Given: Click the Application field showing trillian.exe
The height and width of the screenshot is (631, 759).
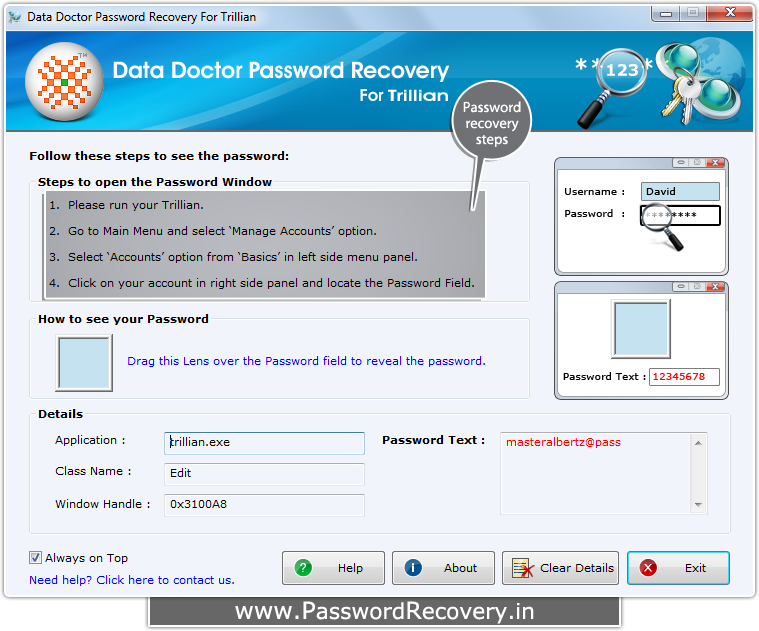Looking at the screenshot, I should point(264,443).
